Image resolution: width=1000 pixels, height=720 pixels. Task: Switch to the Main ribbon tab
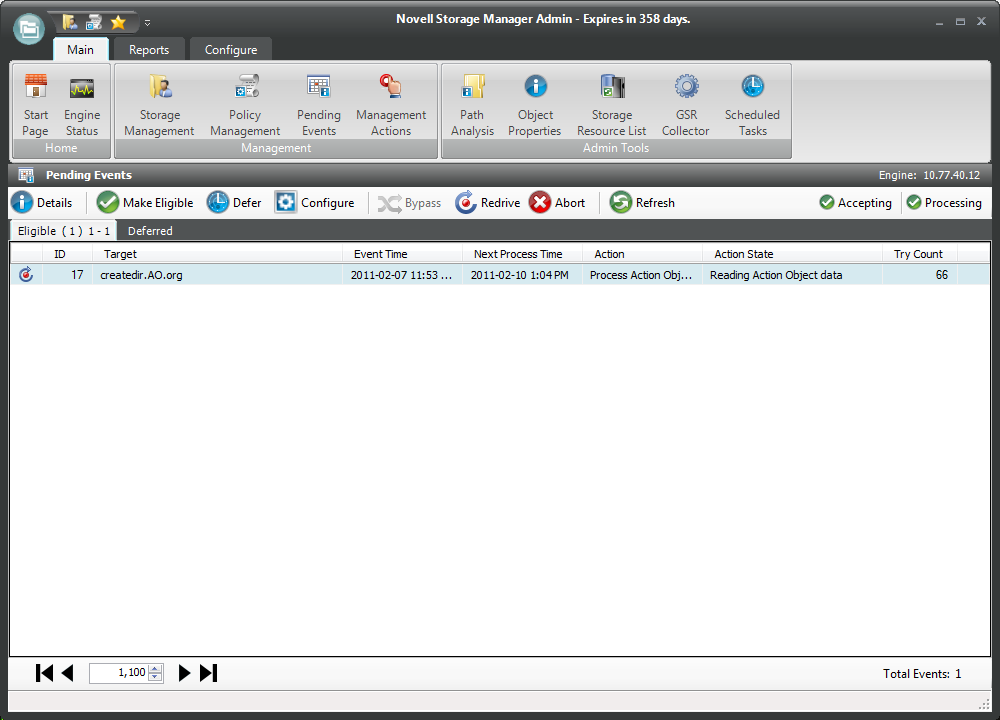click(x=80, y=50)
